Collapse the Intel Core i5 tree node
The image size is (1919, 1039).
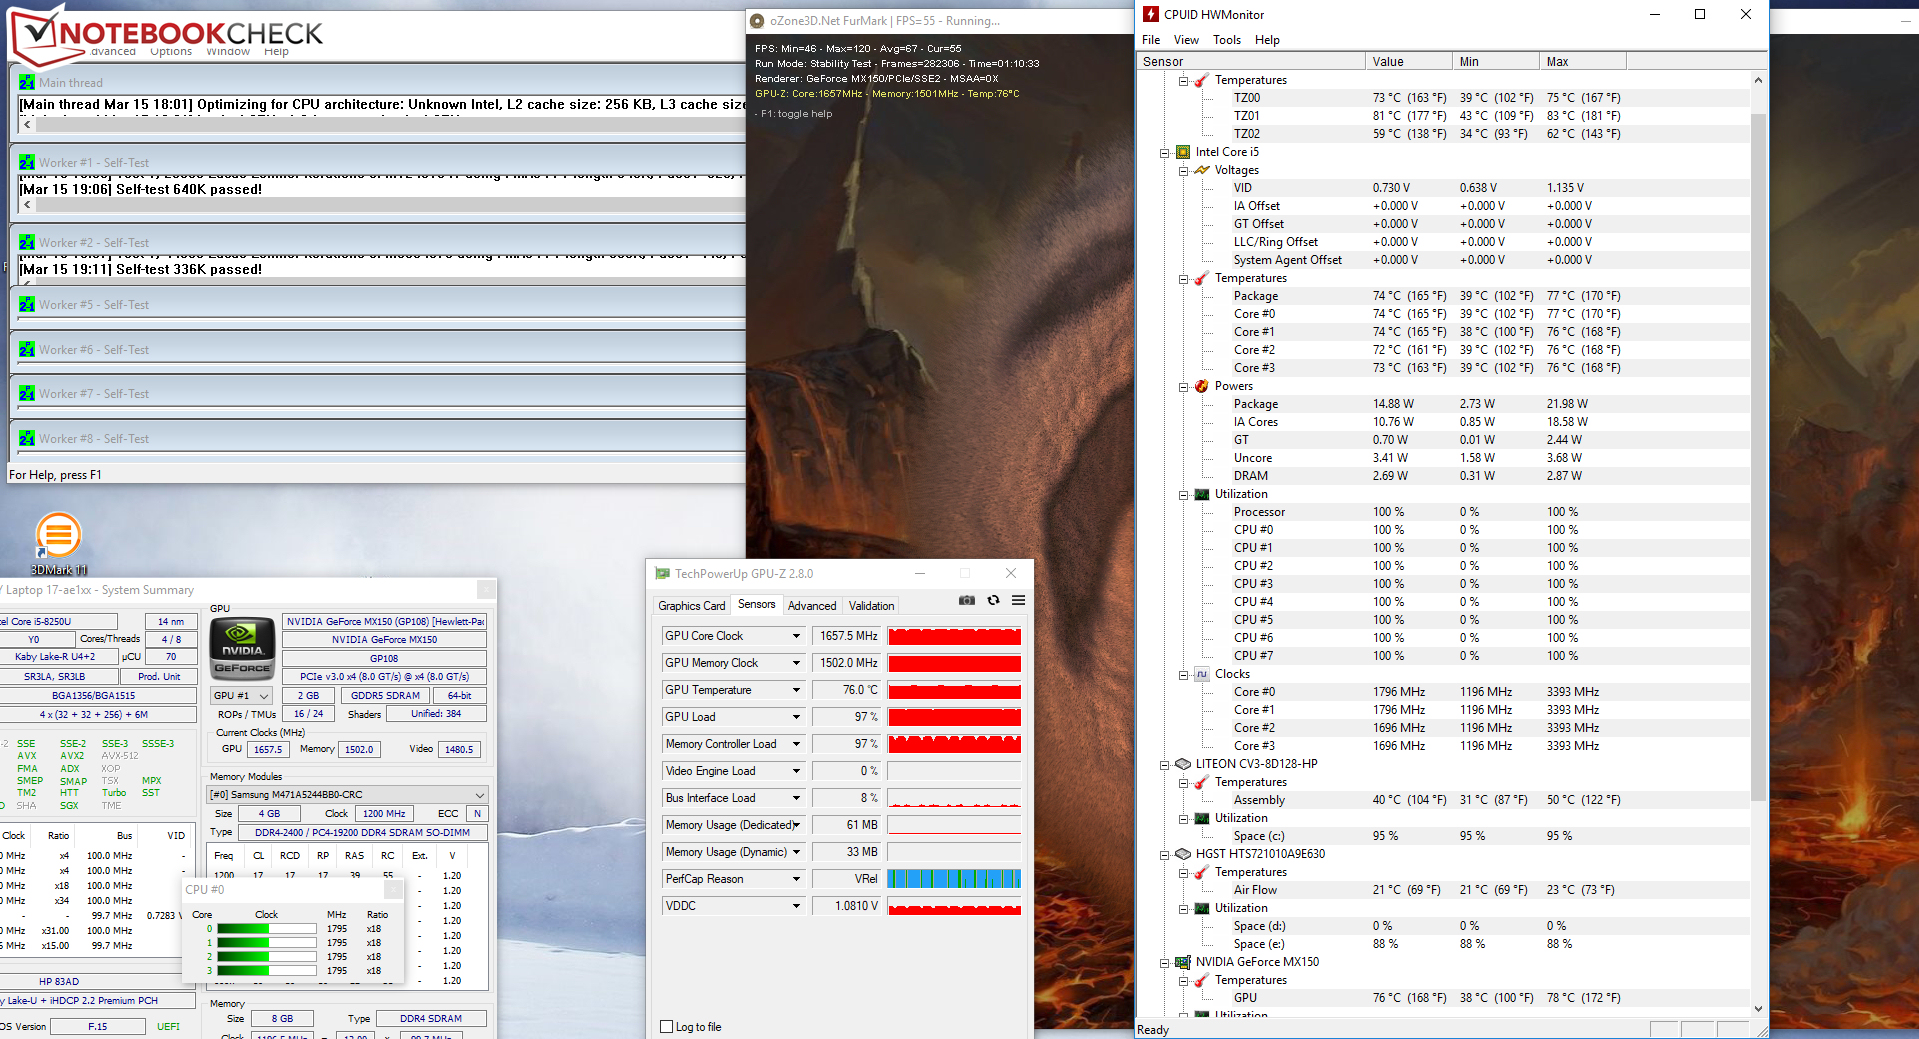1165,153
